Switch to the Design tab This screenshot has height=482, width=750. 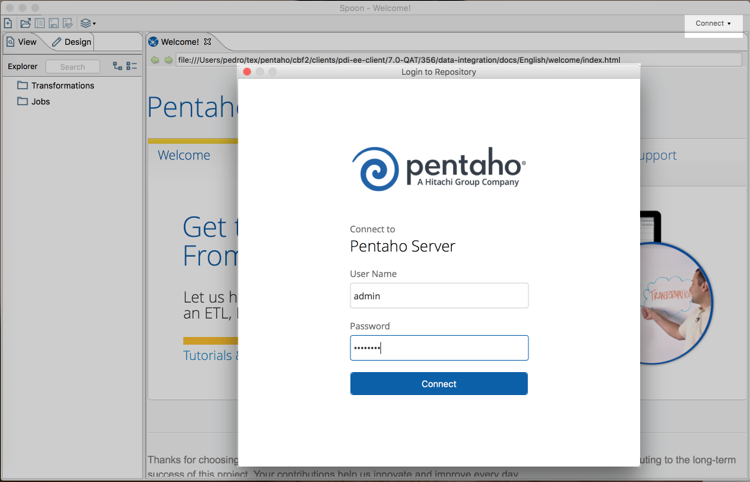click(x=72, y=42)
